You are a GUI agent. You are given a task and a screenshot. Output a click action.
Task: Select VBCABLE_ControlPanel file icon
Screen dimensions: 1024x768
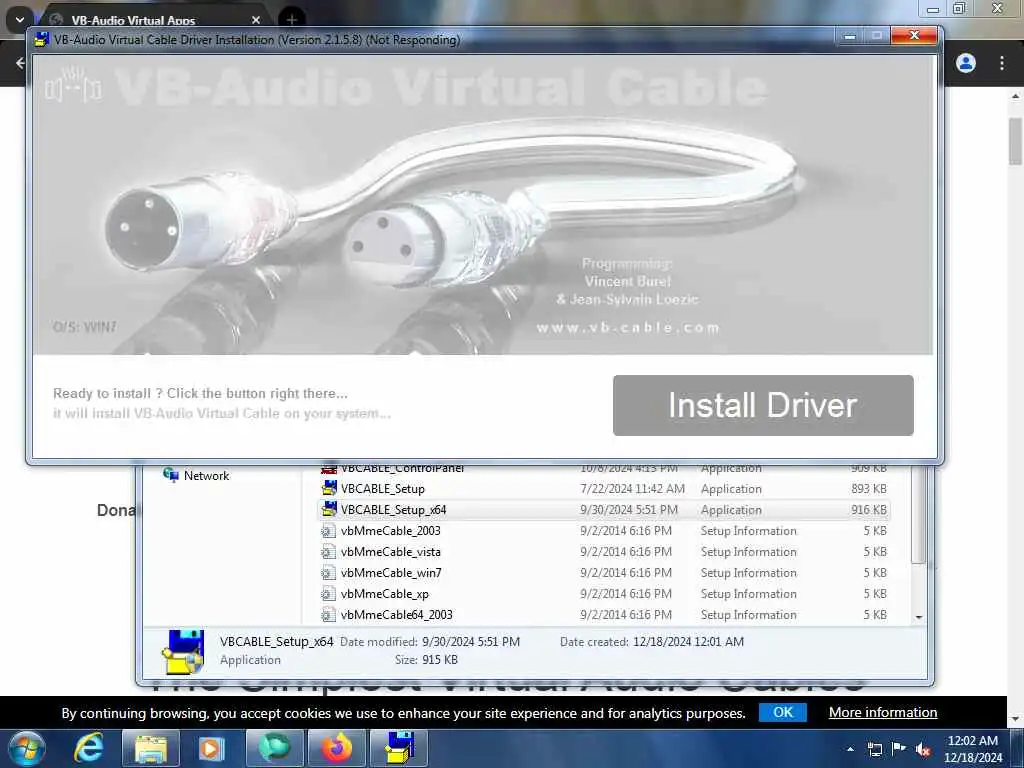pos(329,469)
